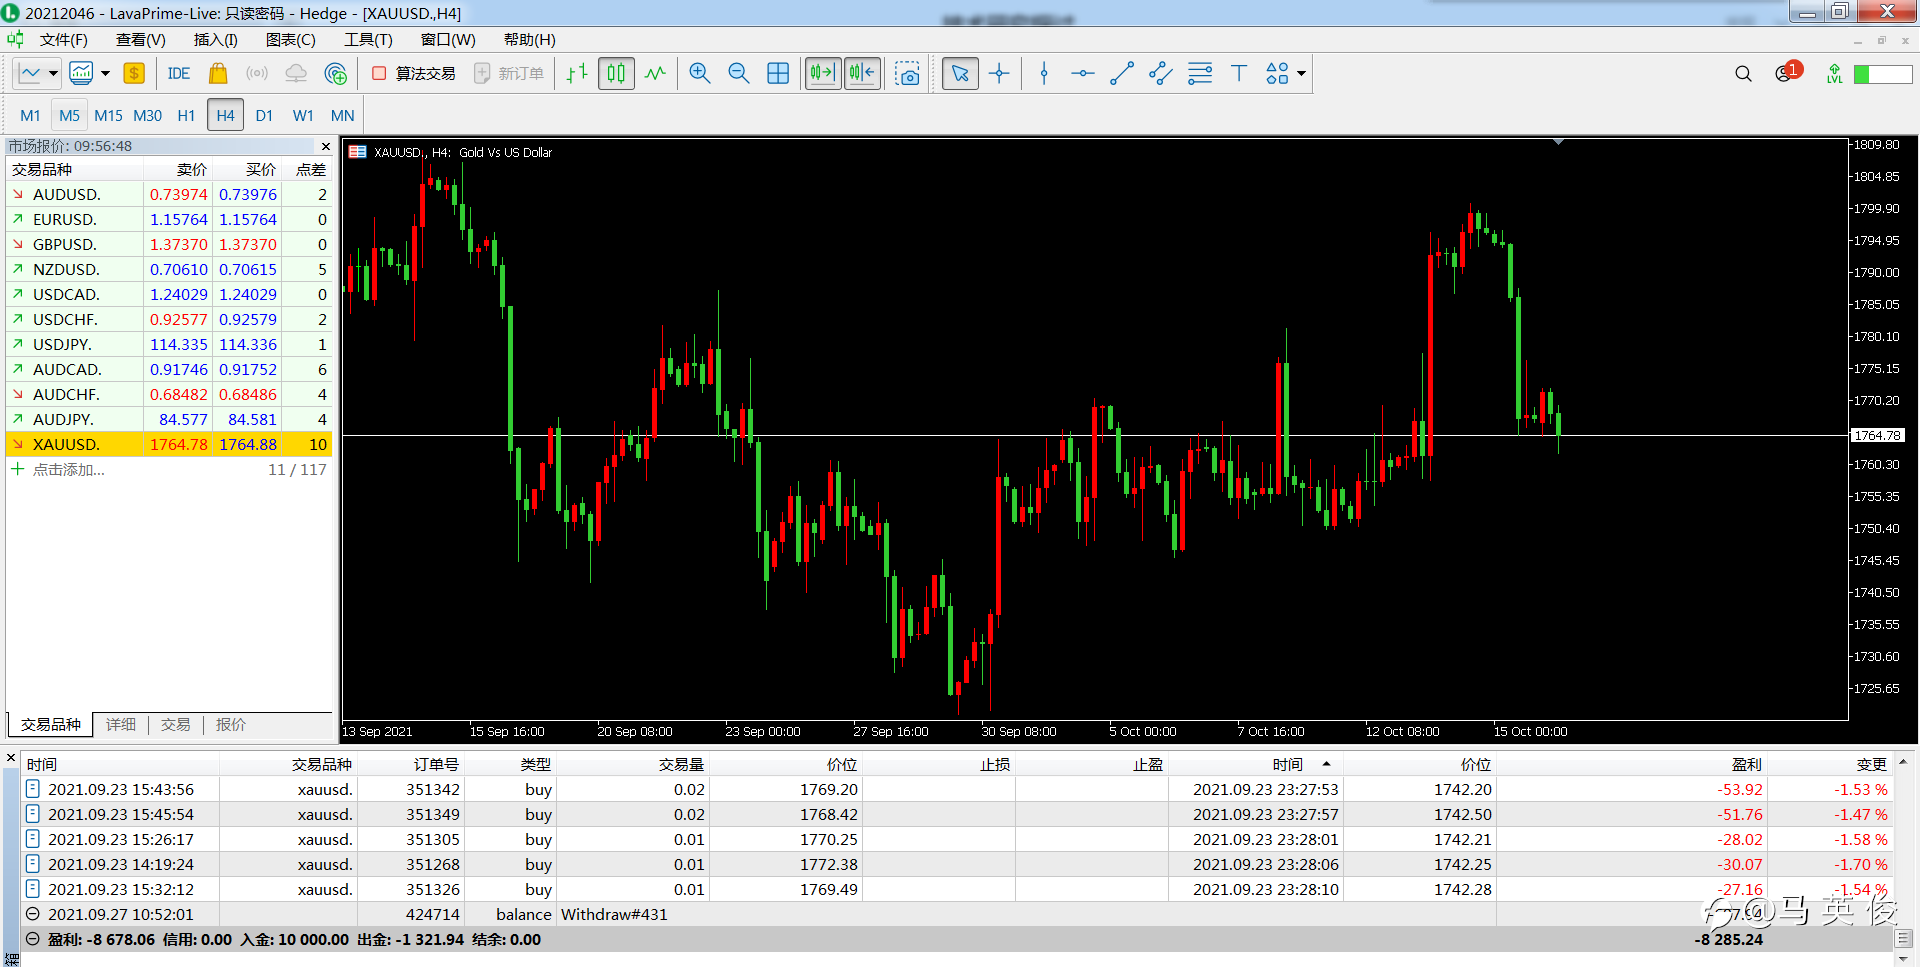Open the MQL5 IDE editor
The image size is (1920, 967).
[179, 74]
